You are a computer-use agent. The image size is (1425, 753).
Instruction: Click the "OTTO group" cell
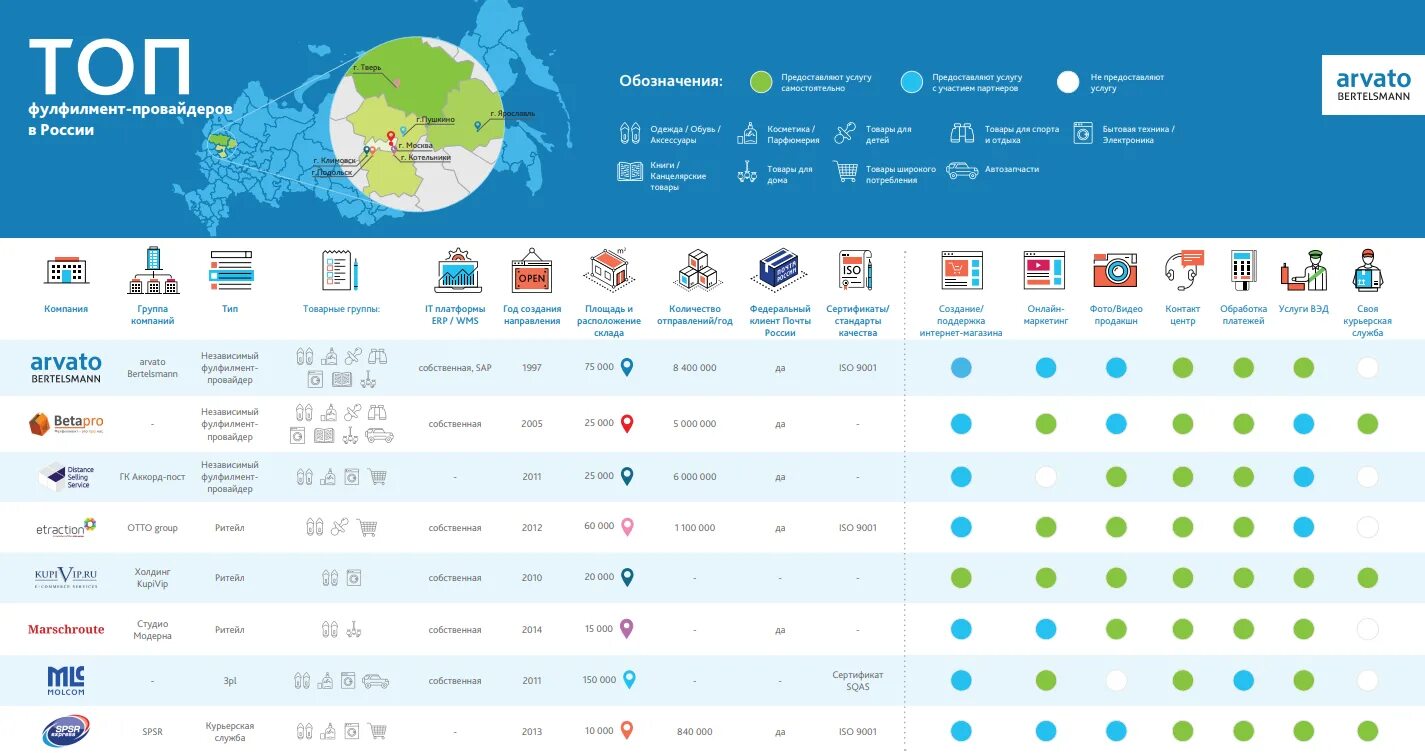click(153, 527)
